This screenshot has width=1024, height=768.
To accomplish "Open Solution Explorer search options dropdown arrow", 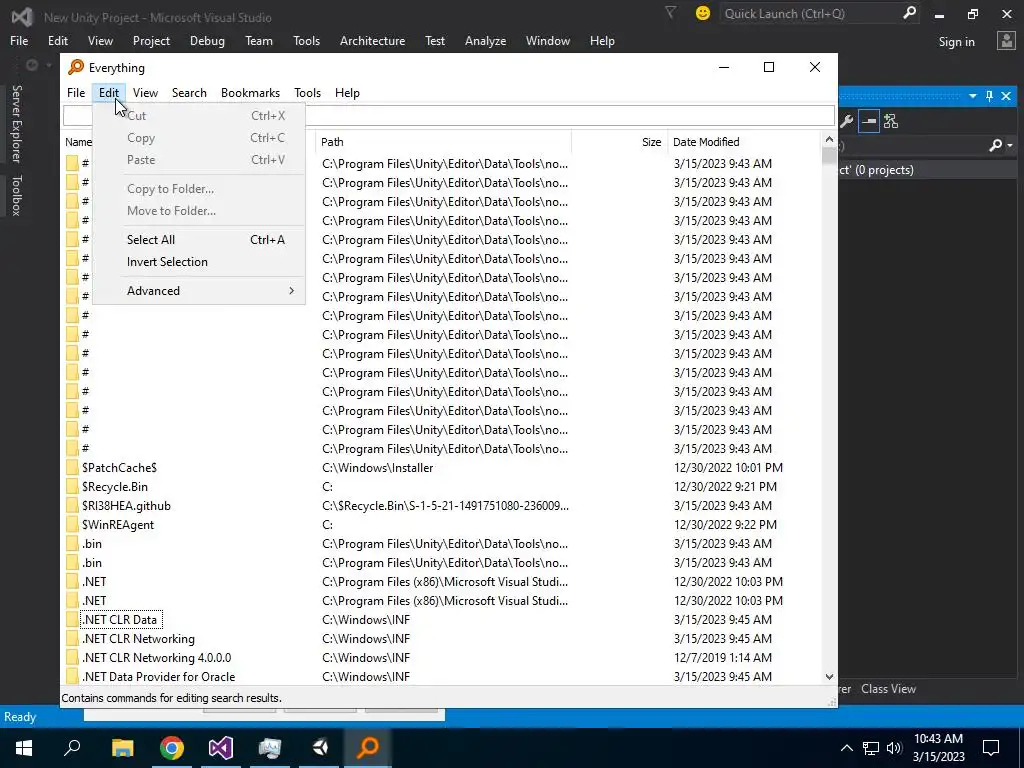I will pyautogui.click(x=1010, y=146).
